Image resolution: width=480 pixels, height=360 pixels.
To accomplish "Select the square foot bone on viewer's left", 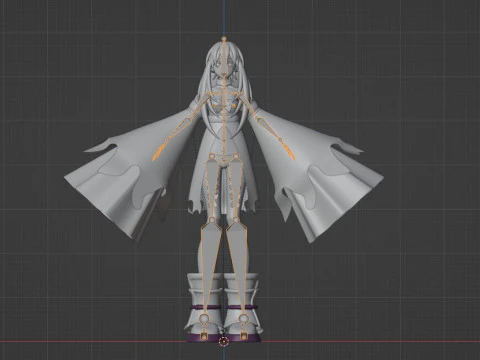I will pyautogui.click(x=203, y=336).
